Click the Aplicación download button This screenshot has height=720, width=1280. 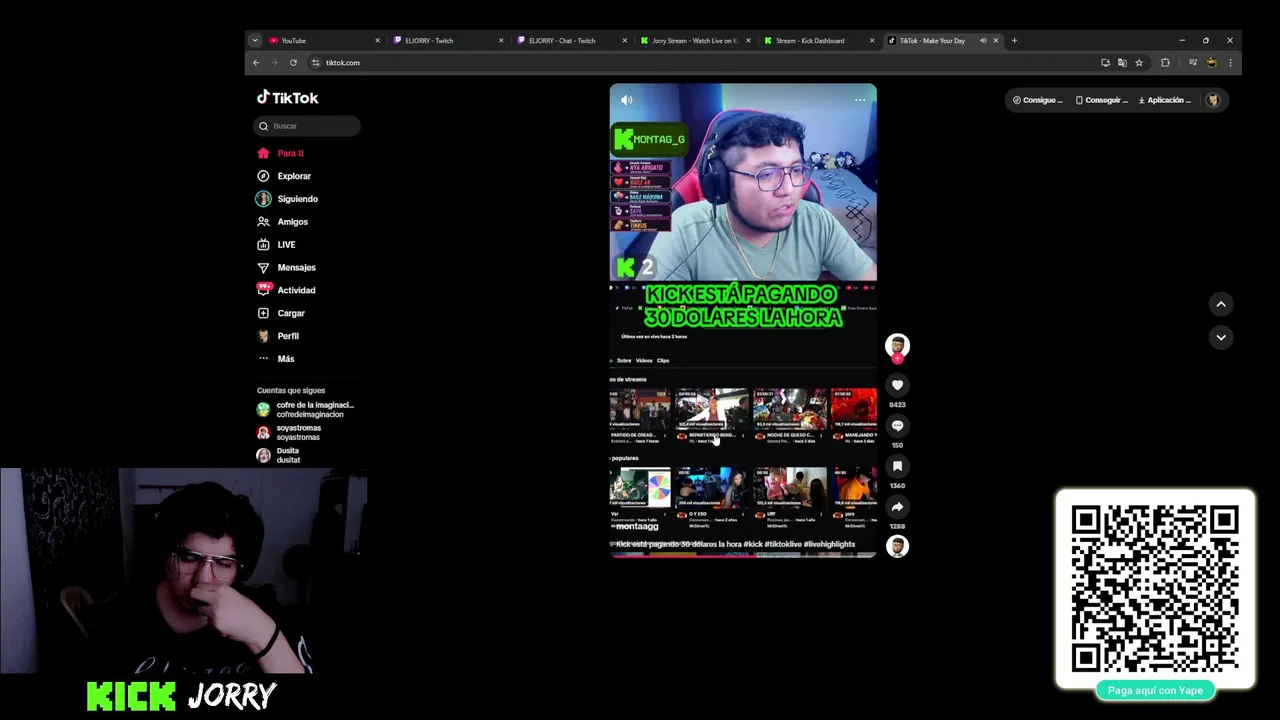point(1165,100)
